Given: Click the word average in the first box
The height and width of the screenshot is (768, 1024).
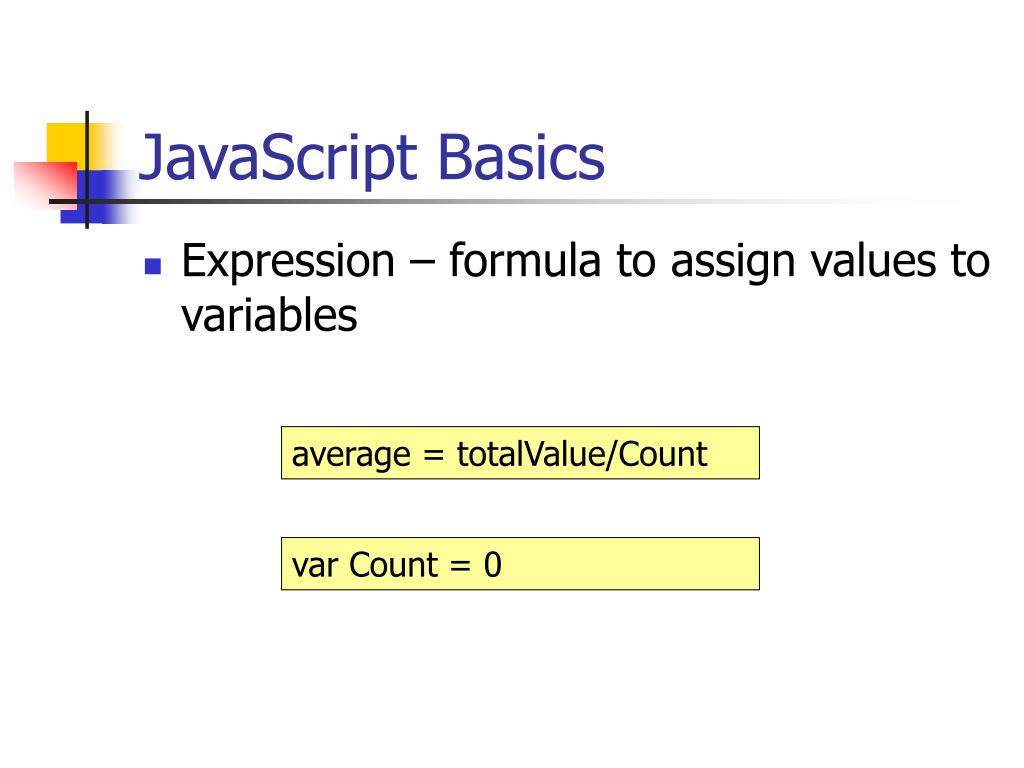Looking at the screenshot, I should [351, 455].
